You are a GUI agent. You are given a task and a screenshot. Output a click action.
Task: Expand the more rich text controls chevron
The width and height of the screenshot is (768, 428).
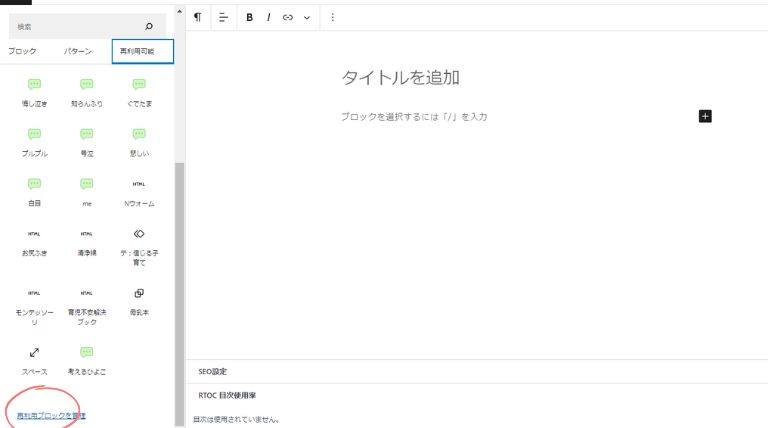pos(307,17)
